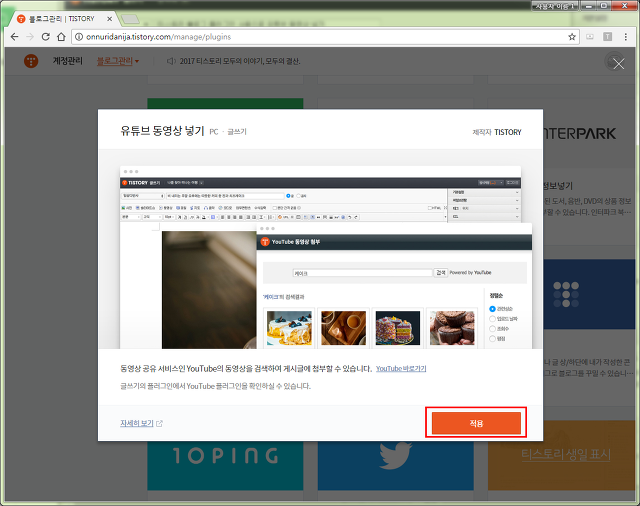
Task: Select the 블로그관리 | TISTORY tab
Action: [x=61, y=19]
